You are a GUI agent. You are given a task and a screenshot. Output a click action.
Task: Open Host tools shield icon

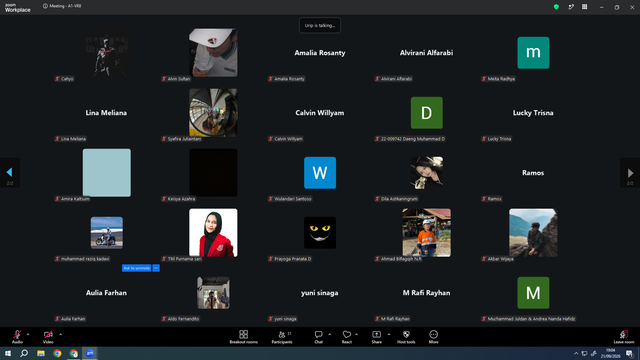(x=406, y=337)
